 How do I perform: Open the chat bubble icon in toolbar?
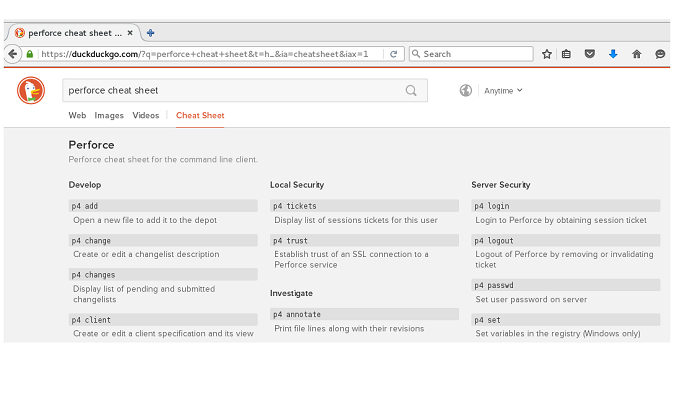(x=660, y=54)
